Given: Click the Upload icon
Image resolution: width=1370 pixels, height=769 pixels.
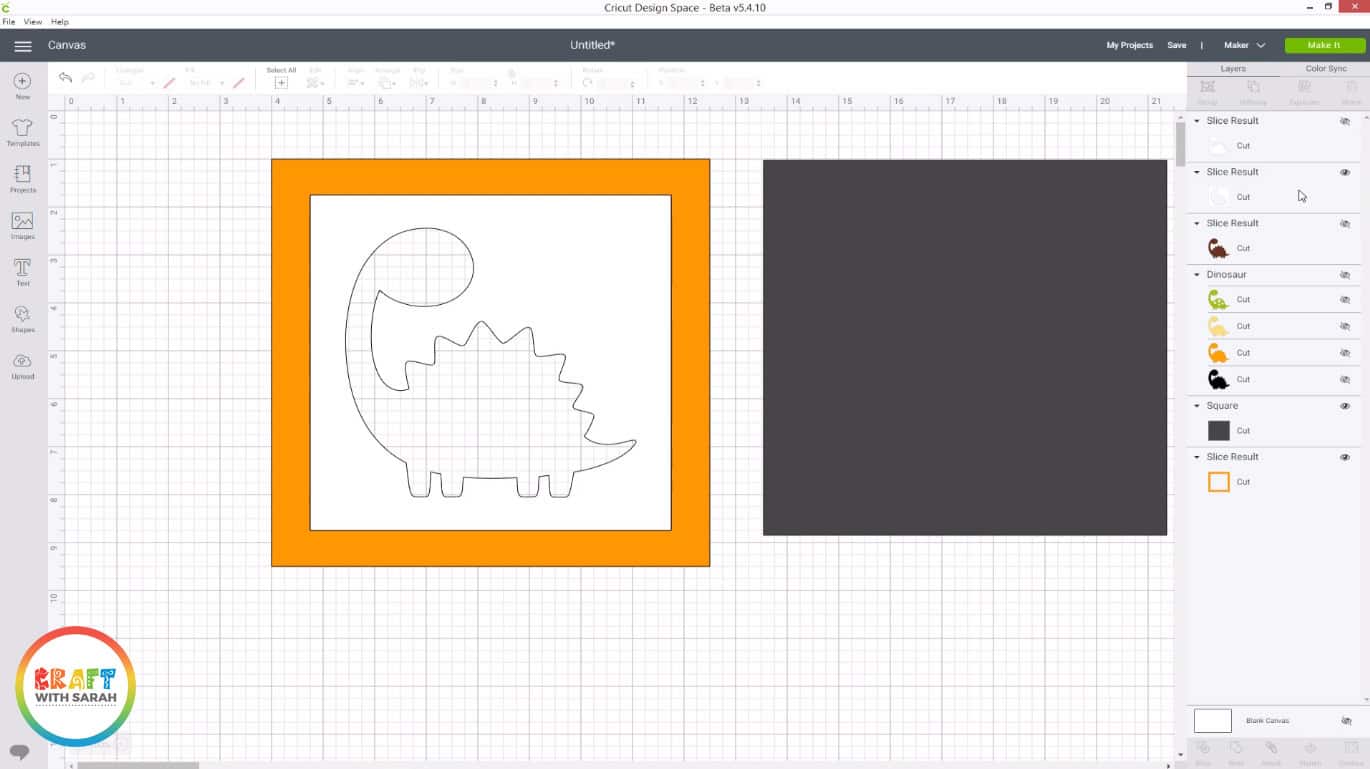Looking at the screenshot, I should [x=22, y=363].
